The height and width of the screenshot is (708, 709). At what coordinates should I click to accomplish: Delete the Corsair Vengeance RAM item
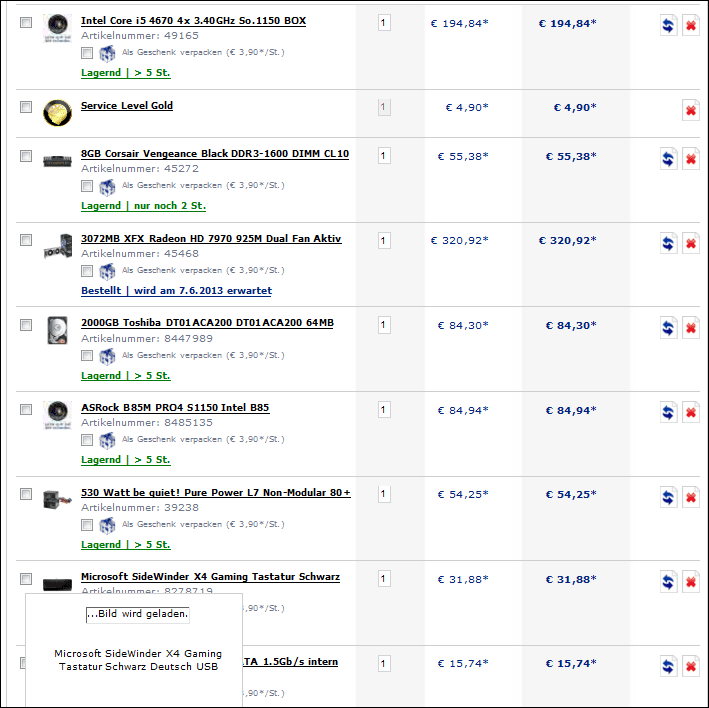(x=690, y=158)
